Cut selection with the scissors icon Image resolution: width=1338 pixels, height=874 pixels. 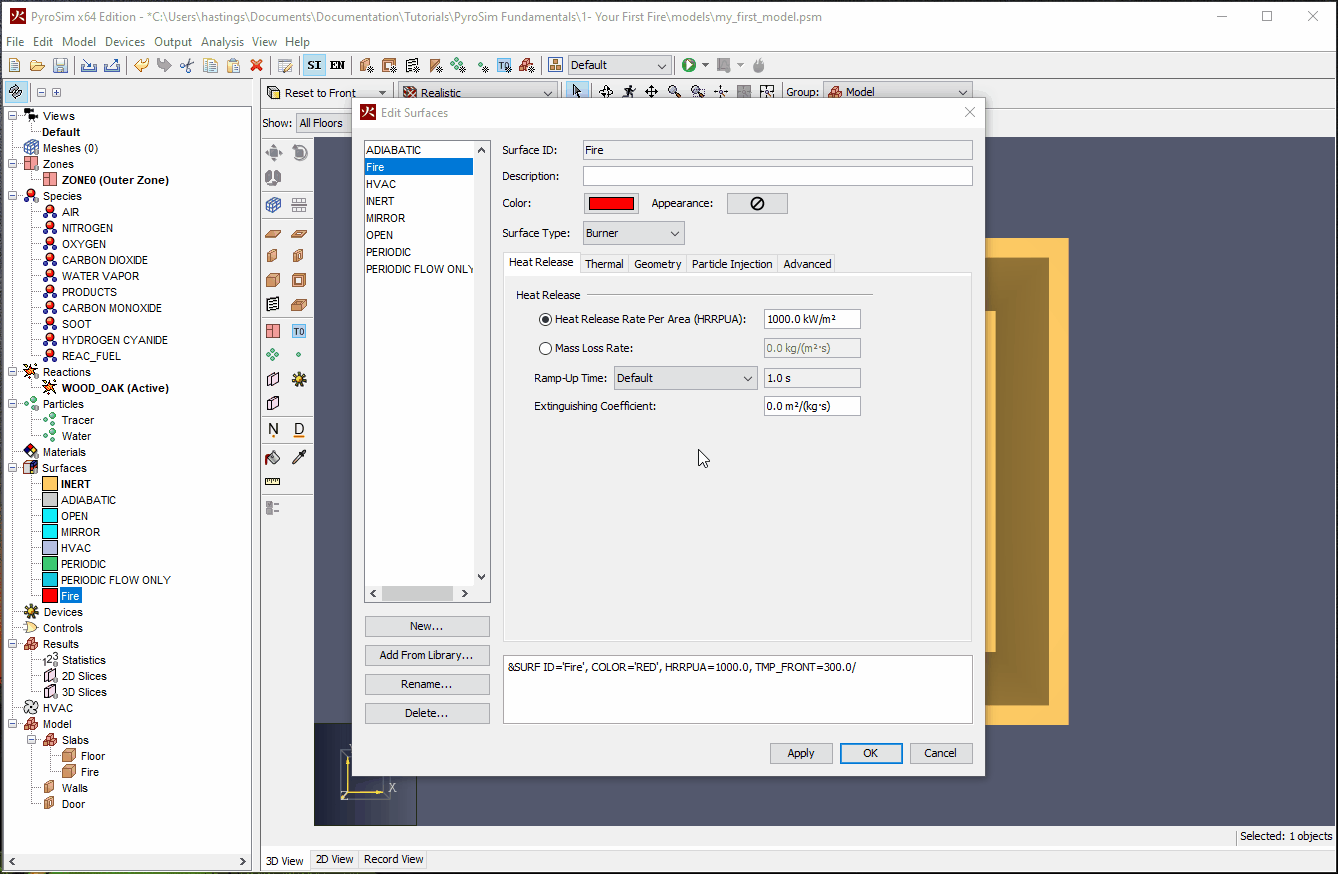tap(187, 65)
